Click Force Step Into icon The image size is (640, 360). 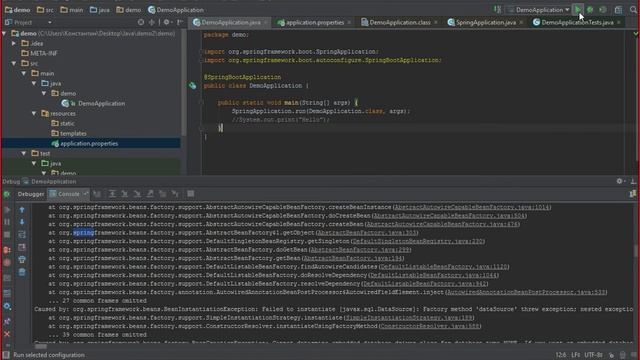click(x=137, y=194)
